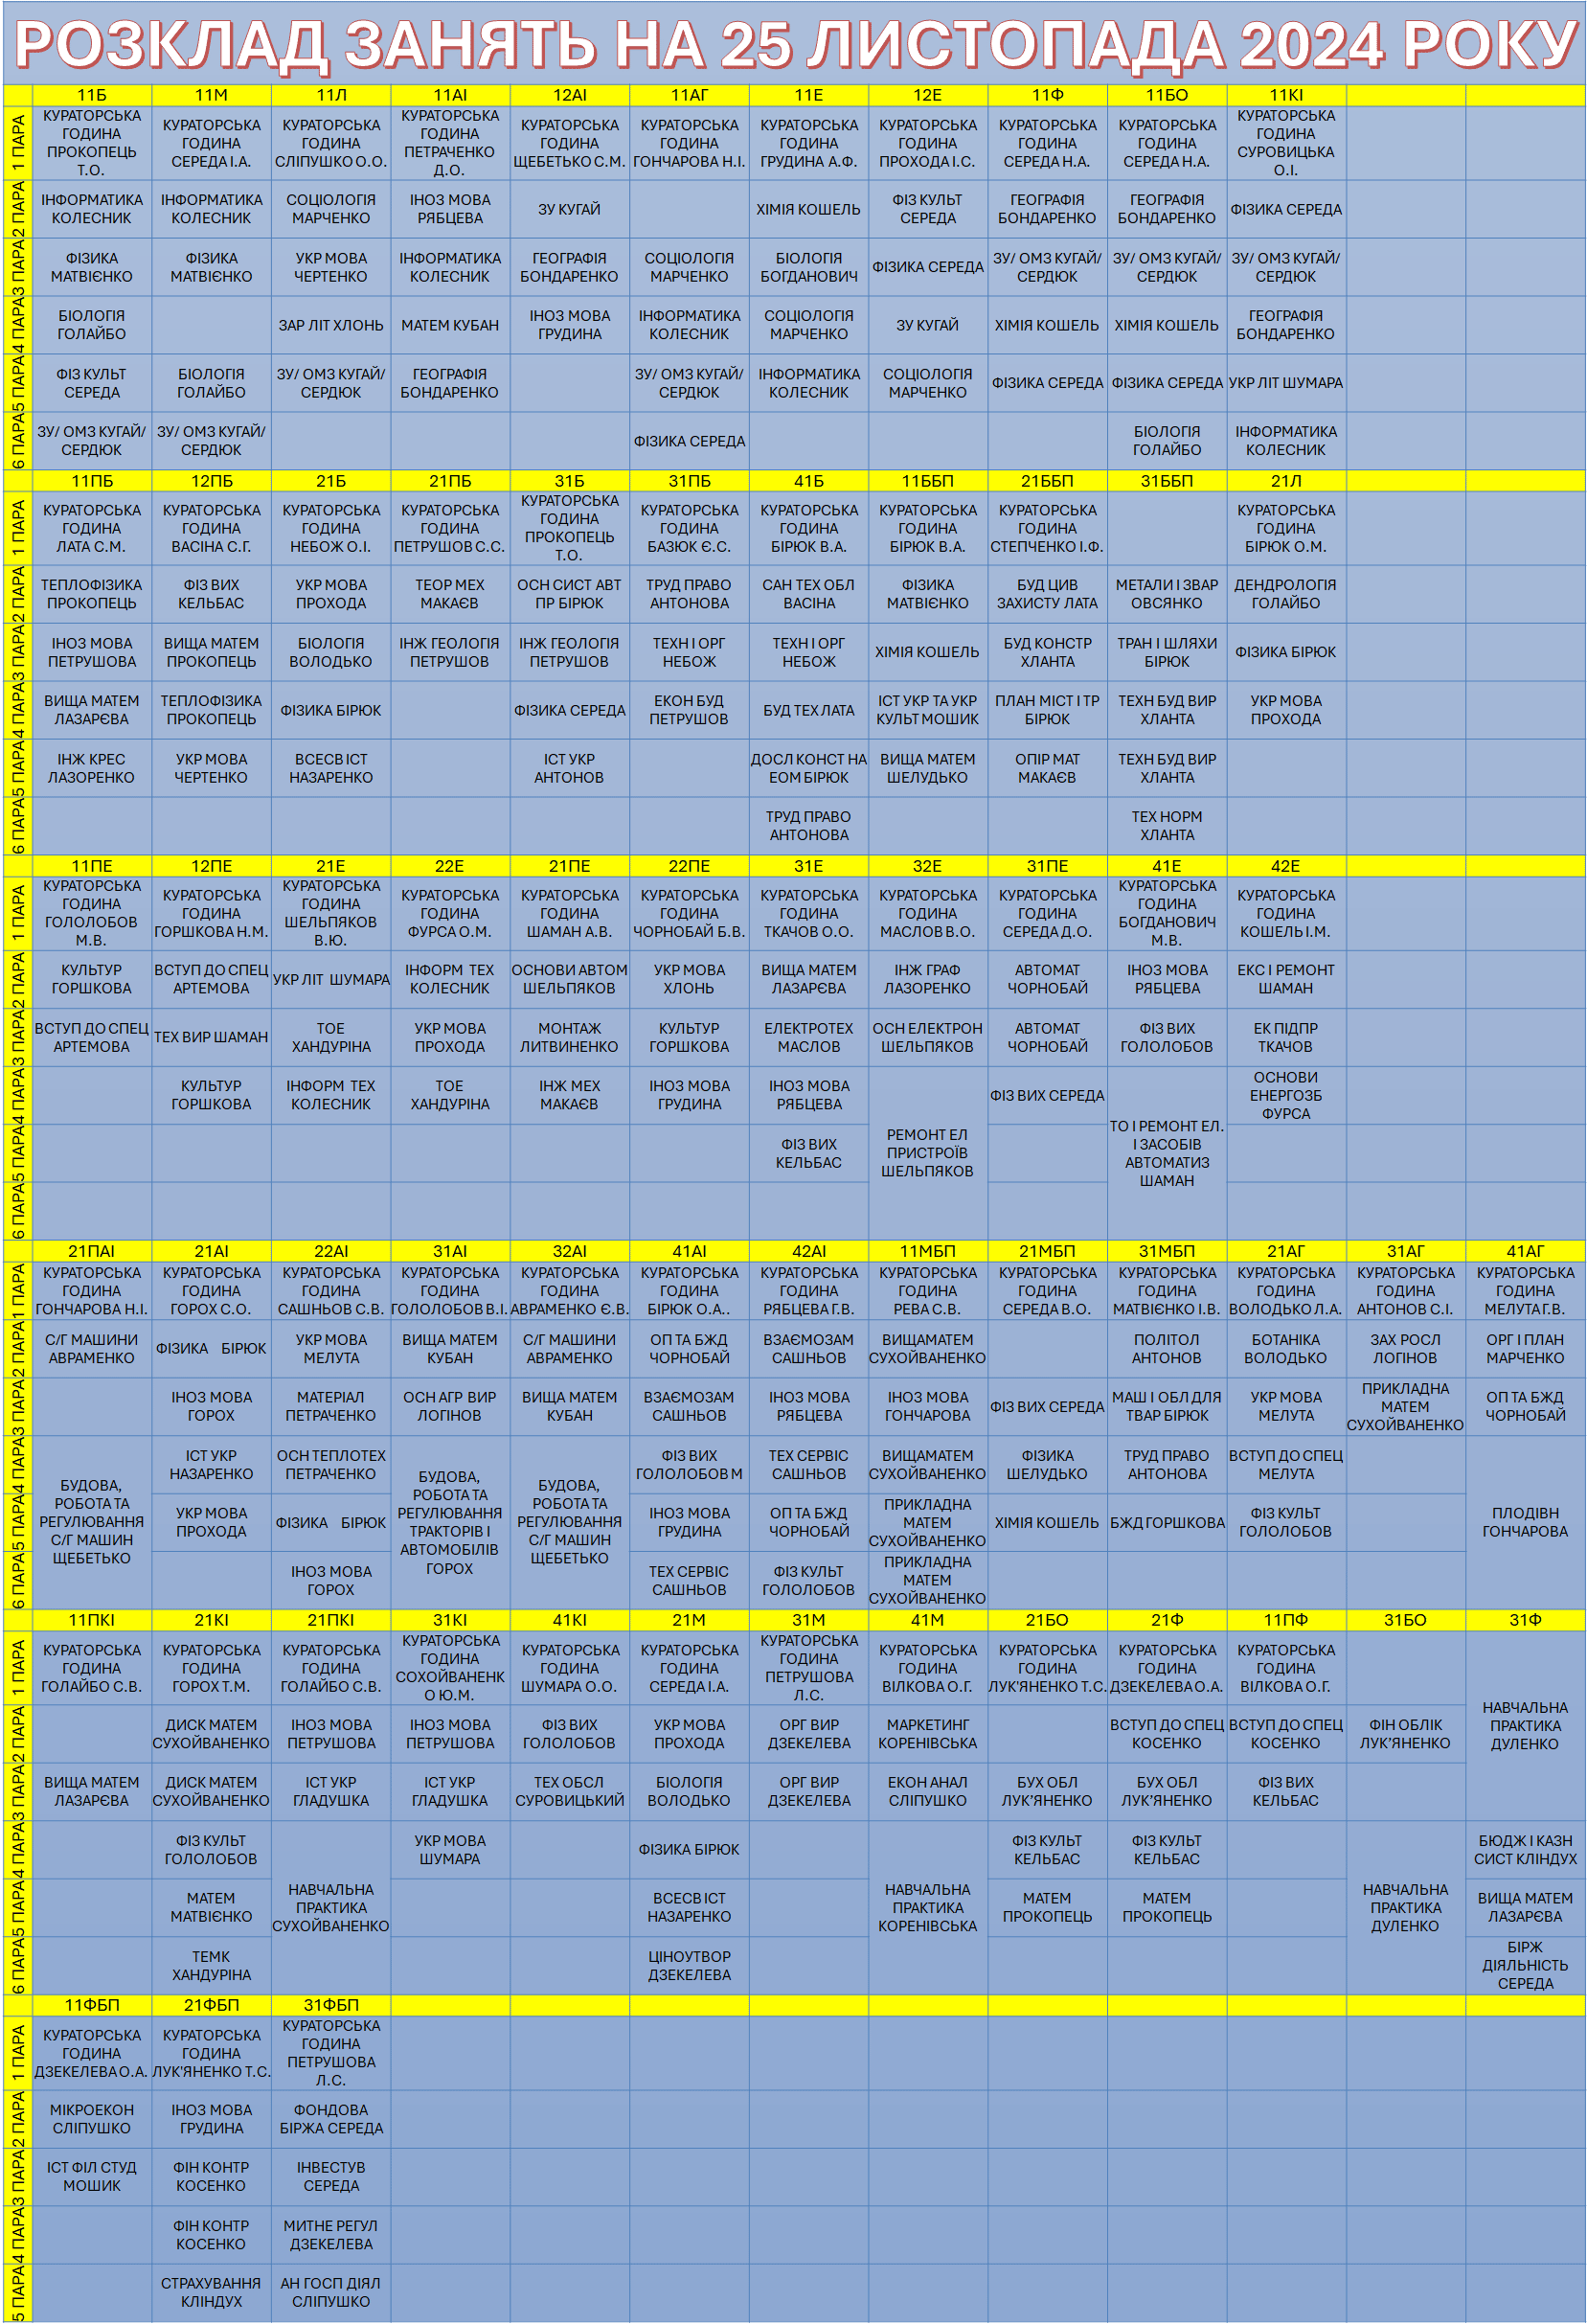This screenshot has height=2324, width=1587.
Task: Click cell 'ЦІНОУТВОР ДЗЕКЕЛЕВА'
Action: point(689,1965)
